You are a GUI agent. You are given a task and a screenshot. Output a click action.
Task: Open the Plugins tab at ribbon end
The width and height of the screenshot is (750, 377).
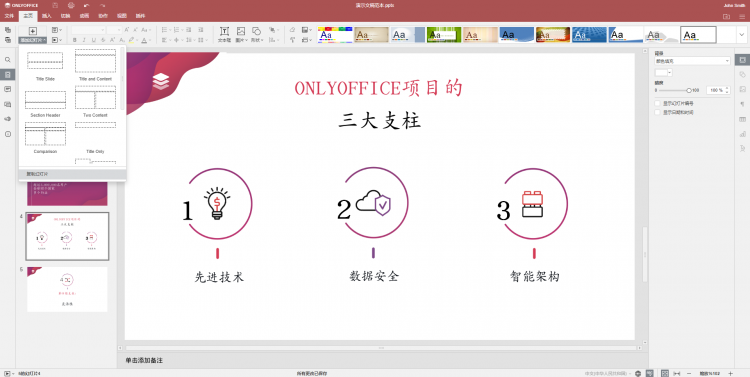click(x=140, y=16)
